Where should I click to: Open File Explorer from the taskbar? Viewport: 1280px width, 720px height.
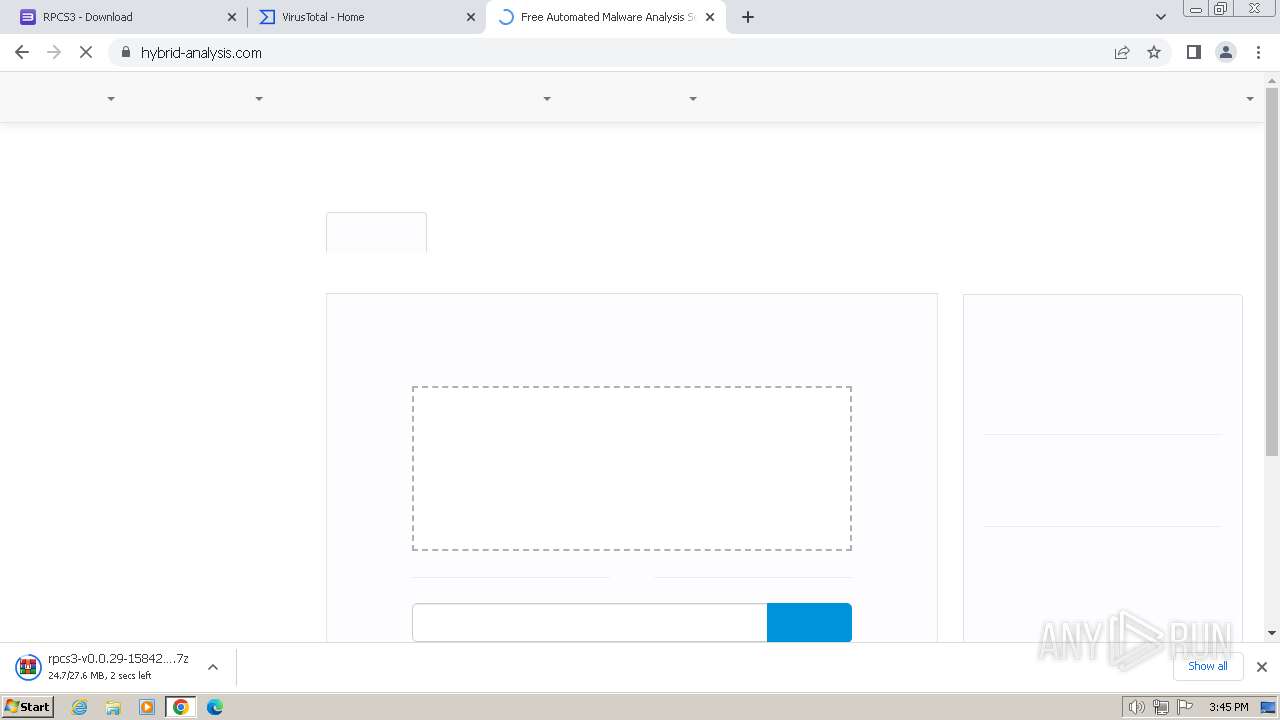point(113,707)
